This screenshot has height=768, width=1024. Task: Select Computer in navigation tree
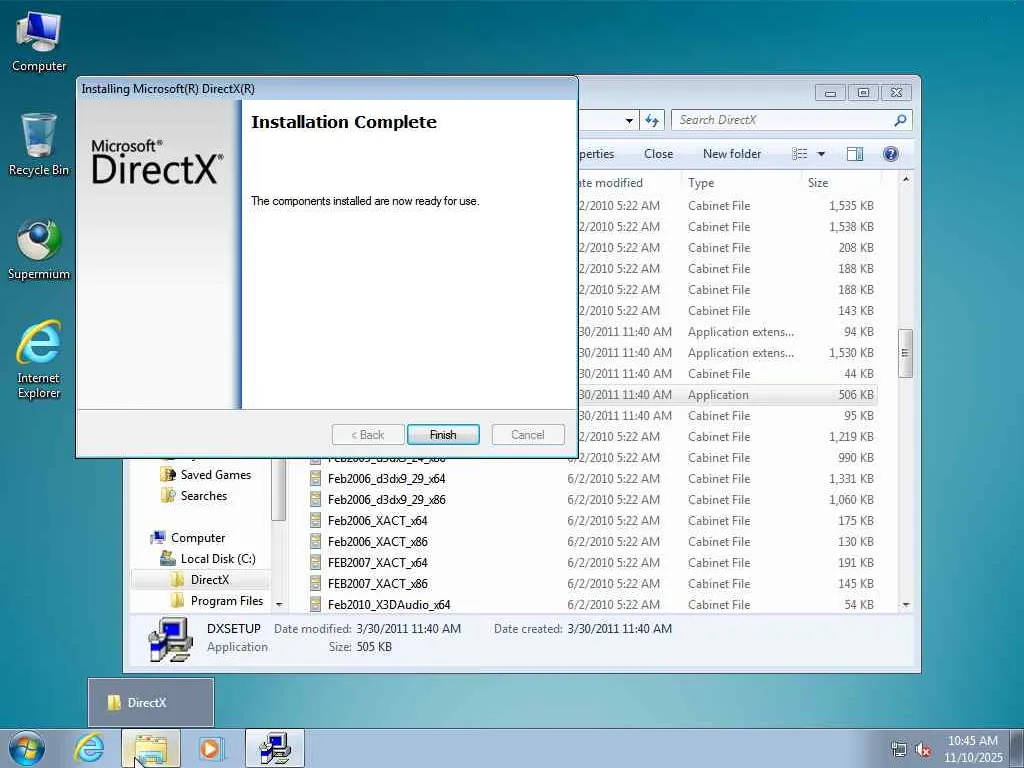[198, 537]
